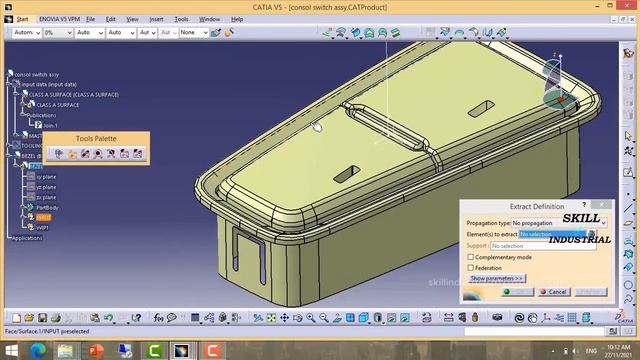Image resolution: width=640 pixels, height=360 pixels.
Task: Open the Autom. color dropdown
Action: pos(26,32)
